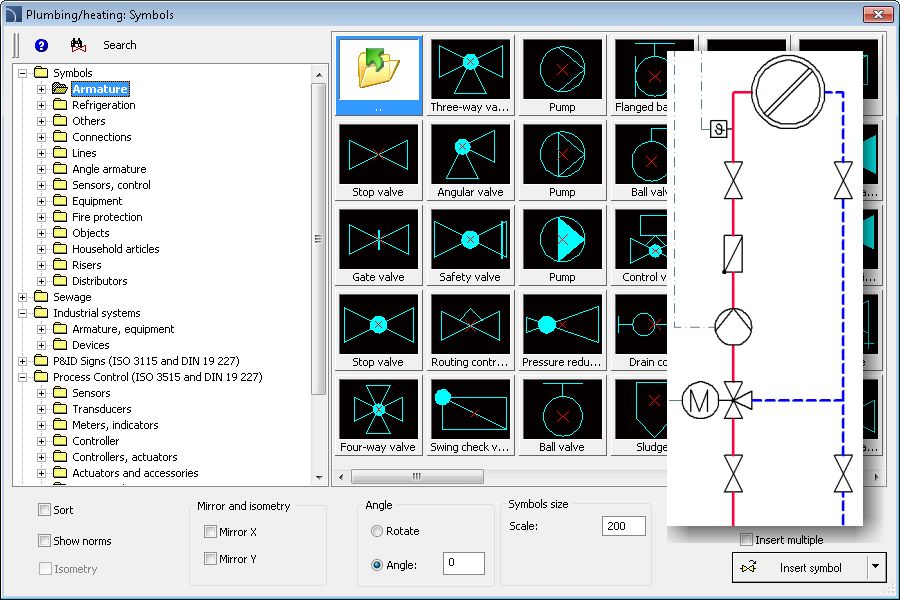This screenshot has height=600, width=900.
Task: Select the Pressure reducer symbol
Action: point(562,331)
